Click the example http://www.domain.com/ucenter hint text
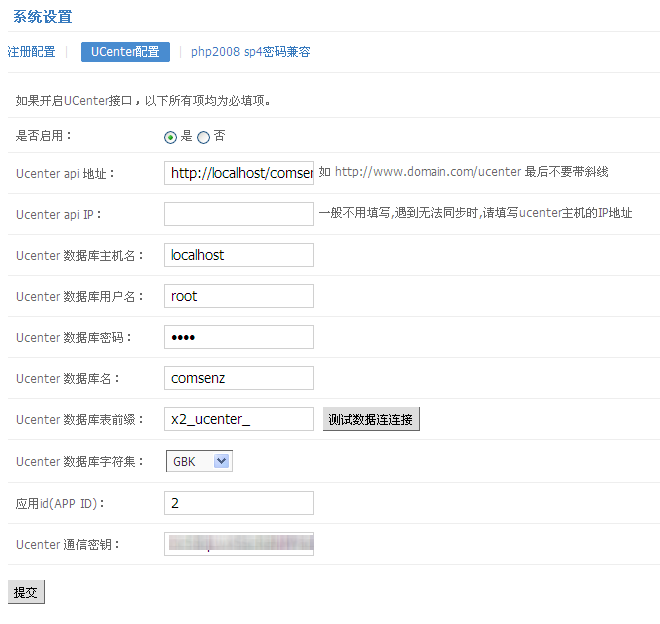The image size is (660, 624). click(x=427, y=172)
